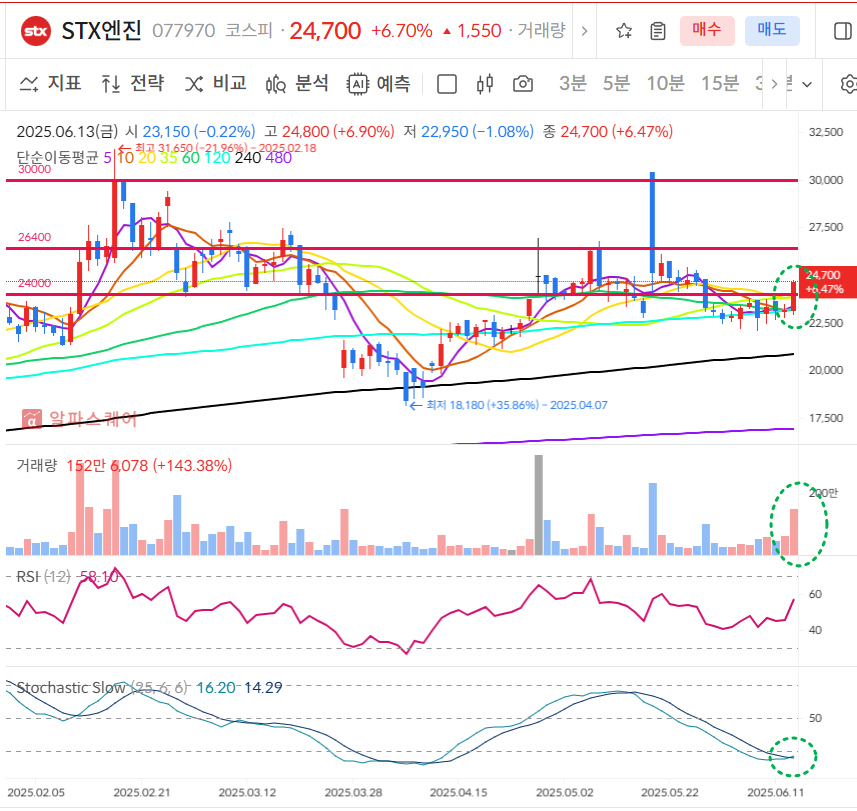Change chart style via the candlestick icon
The image size is (857, 811).
click(486, 84)
